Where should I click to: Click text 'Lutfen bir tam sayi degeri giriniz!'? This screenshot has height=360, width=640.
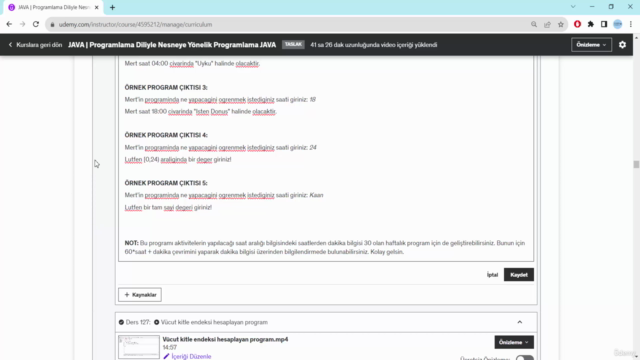168,207
